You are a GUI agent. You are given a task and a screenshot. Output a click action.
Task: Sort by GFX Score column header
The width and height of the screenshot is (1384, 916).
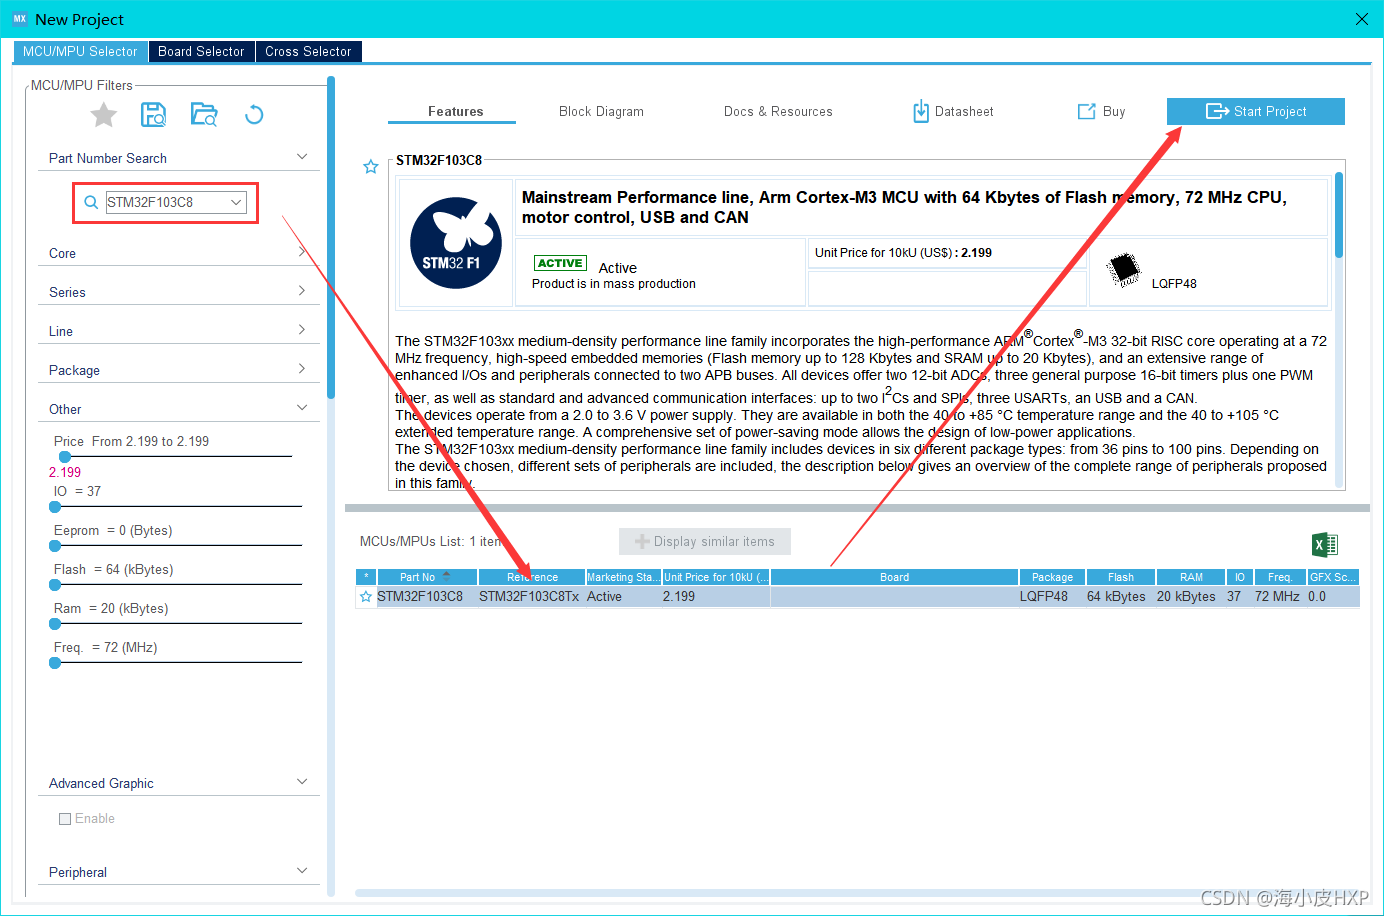coord(1333,577)
